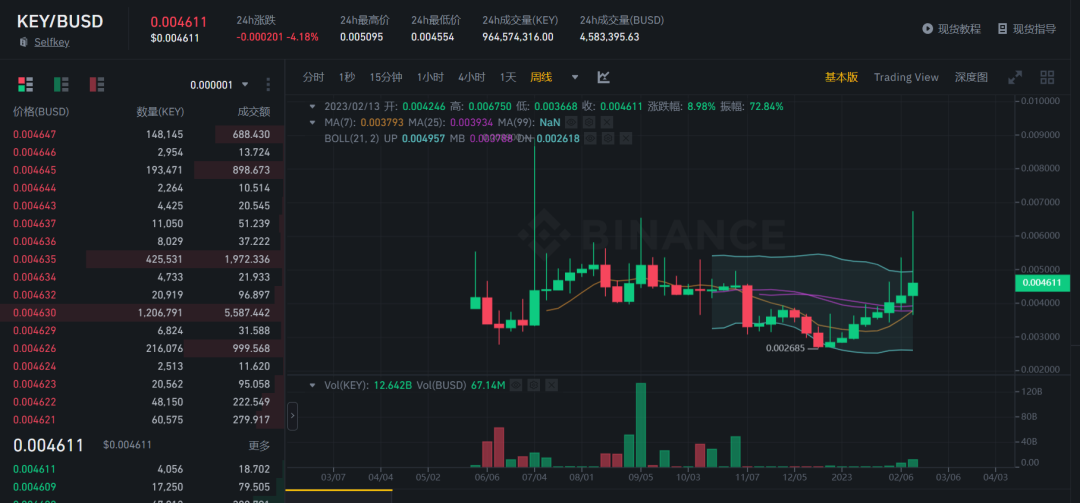
Task: Toggle BOLL indicator visibility eye
Action: (x=590, y=138)
